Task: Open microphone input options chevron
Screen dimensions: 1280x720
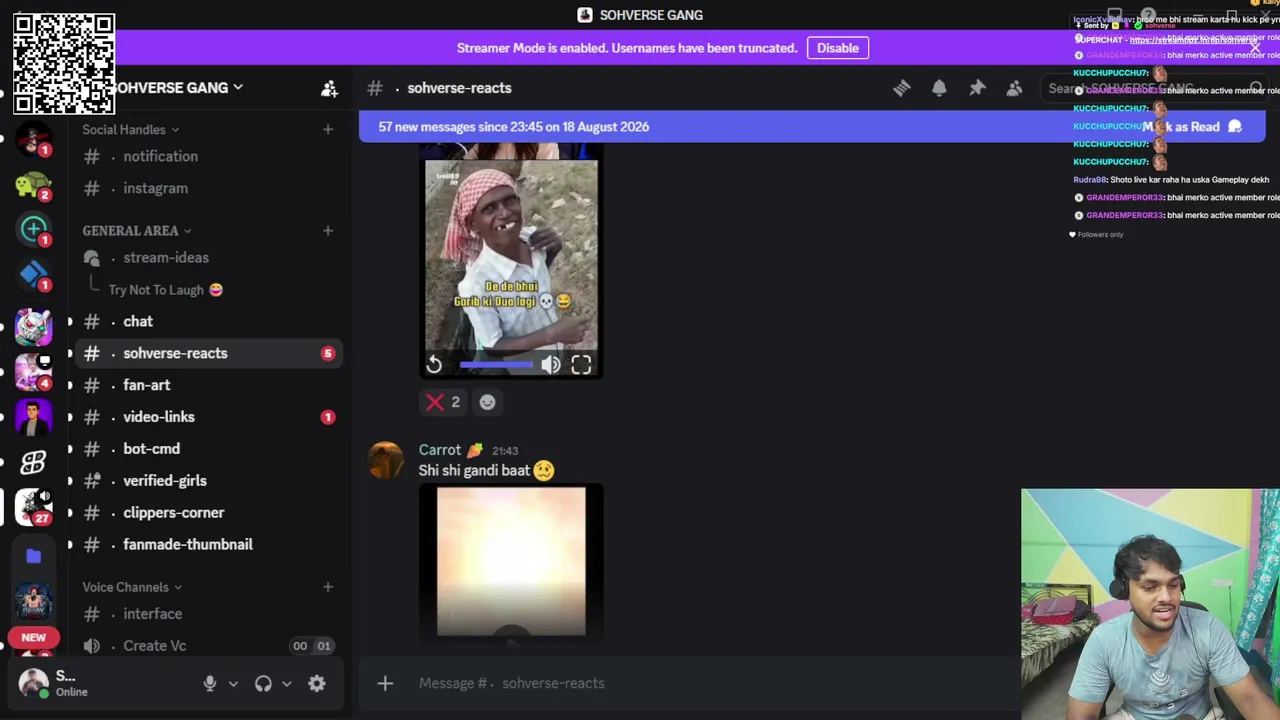Action: tap(233, 684)
